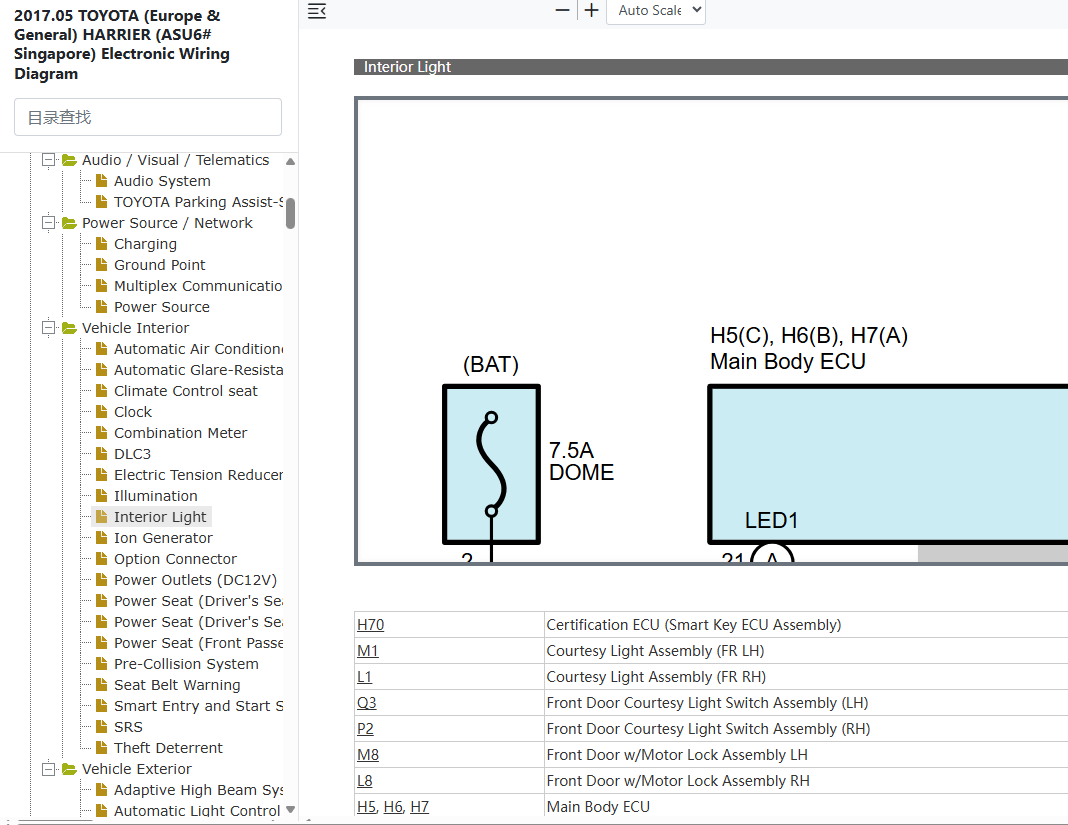Open Climate Control seat entry
The height and width of the screenshot is (825, 1068).
(x=186, y=391)
